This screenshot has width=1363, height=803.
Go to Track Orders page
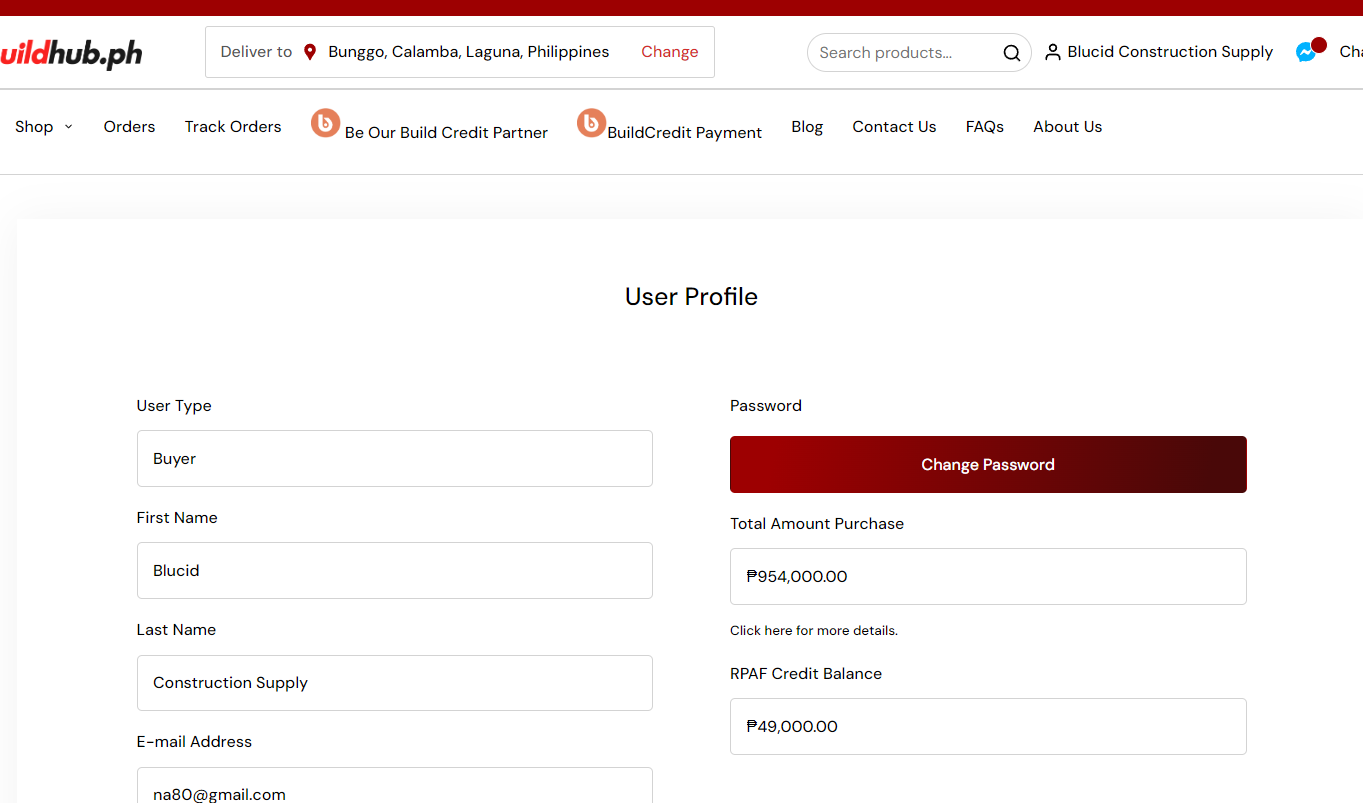233,127
